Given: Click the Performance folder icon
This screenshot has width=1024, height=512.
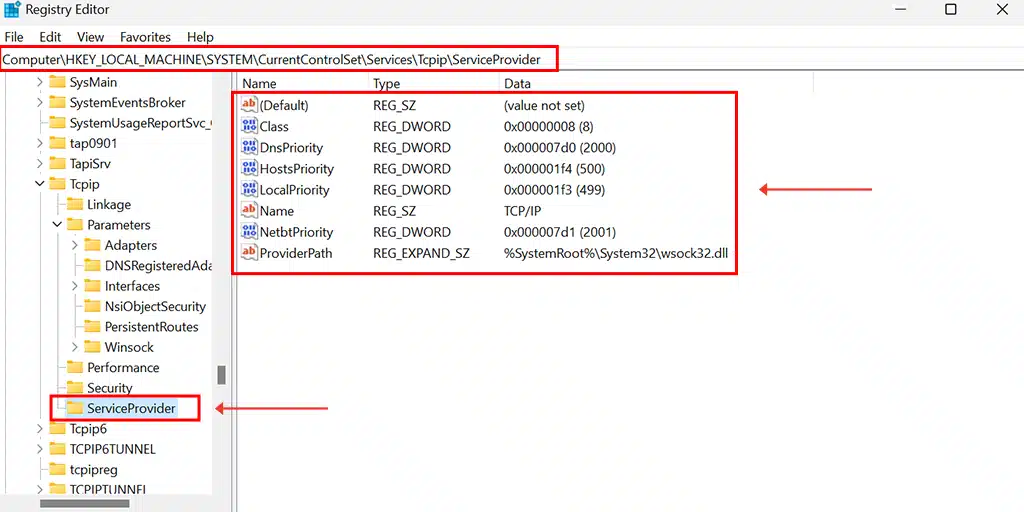Looking at the screenshot, I should (75, 367).
